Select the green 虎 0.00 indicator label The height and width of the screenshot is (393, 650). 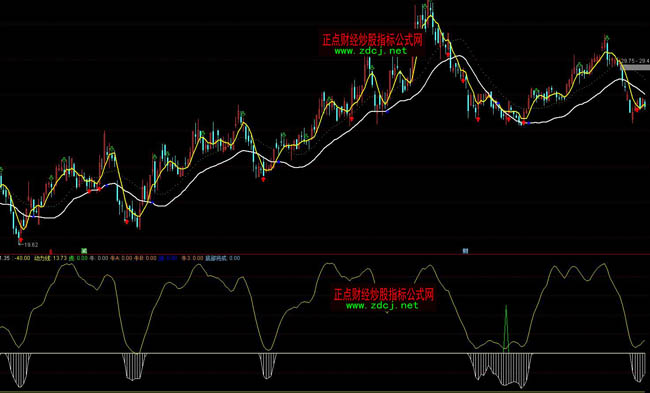78,258
